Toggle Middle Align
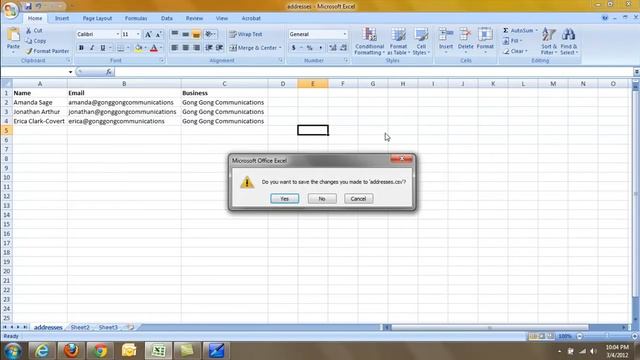 click(185, 34)
